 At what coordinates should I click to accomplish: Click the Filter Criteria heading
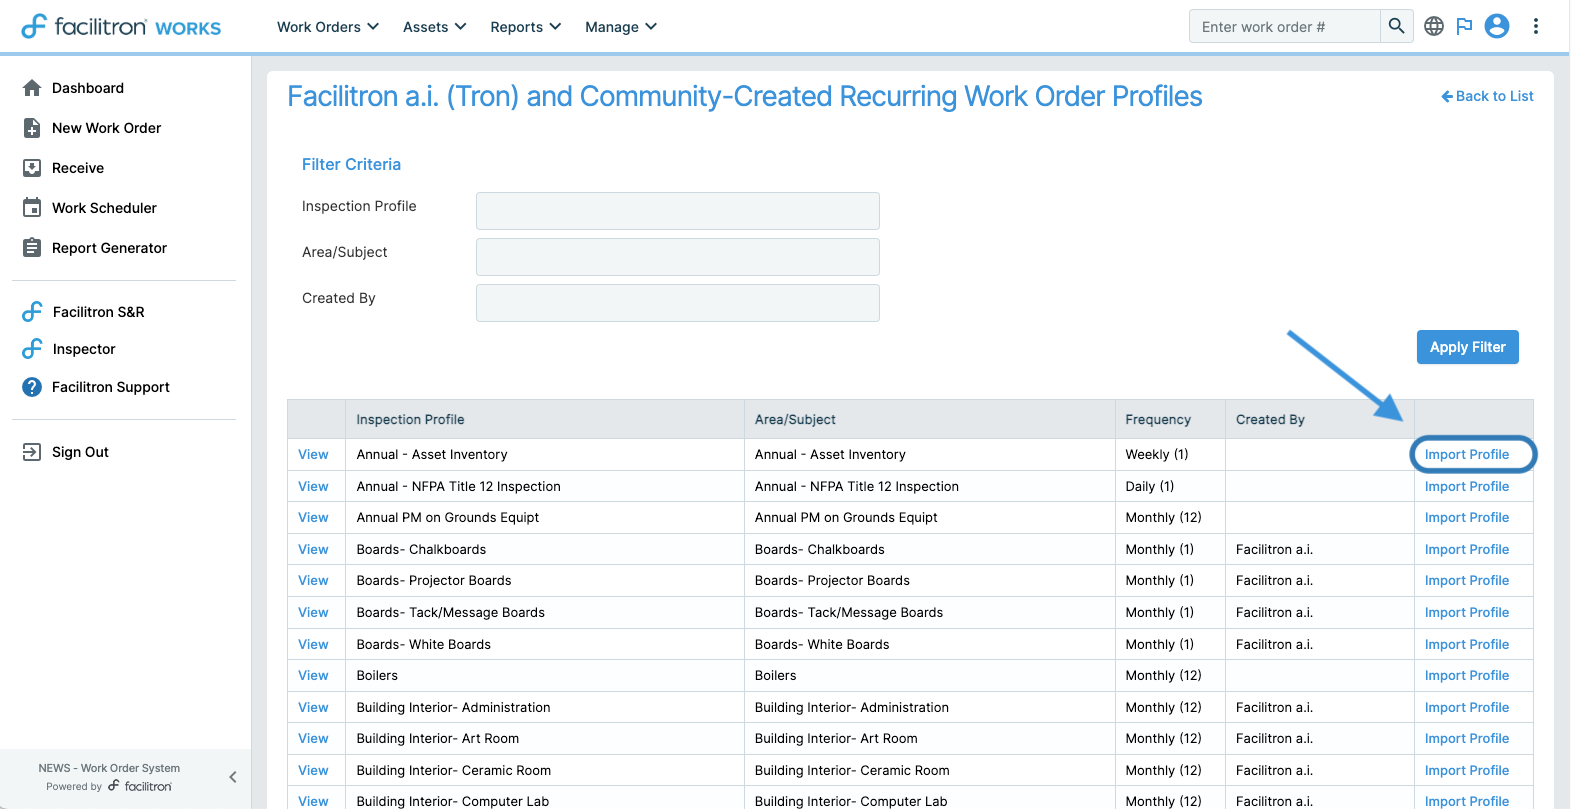tap(351, 164)
